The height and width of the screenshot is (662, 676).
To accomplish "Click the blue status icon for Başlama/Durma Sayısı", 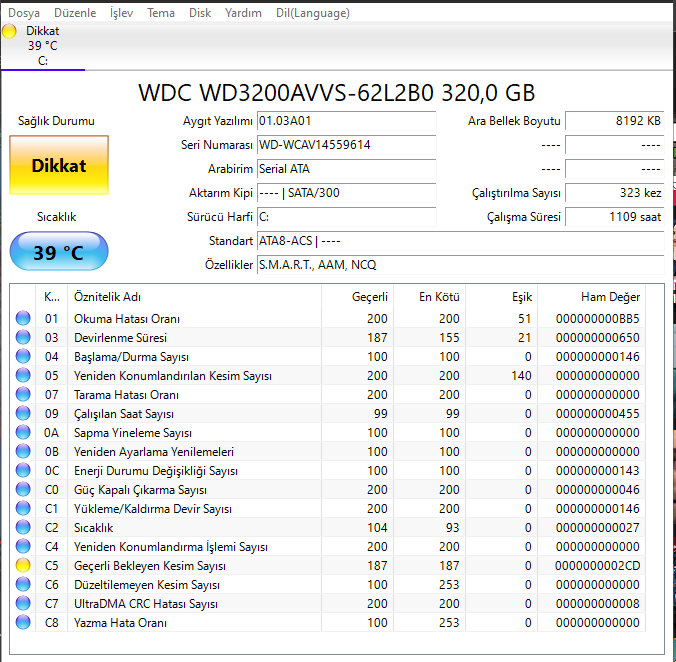I will [23, 356].
